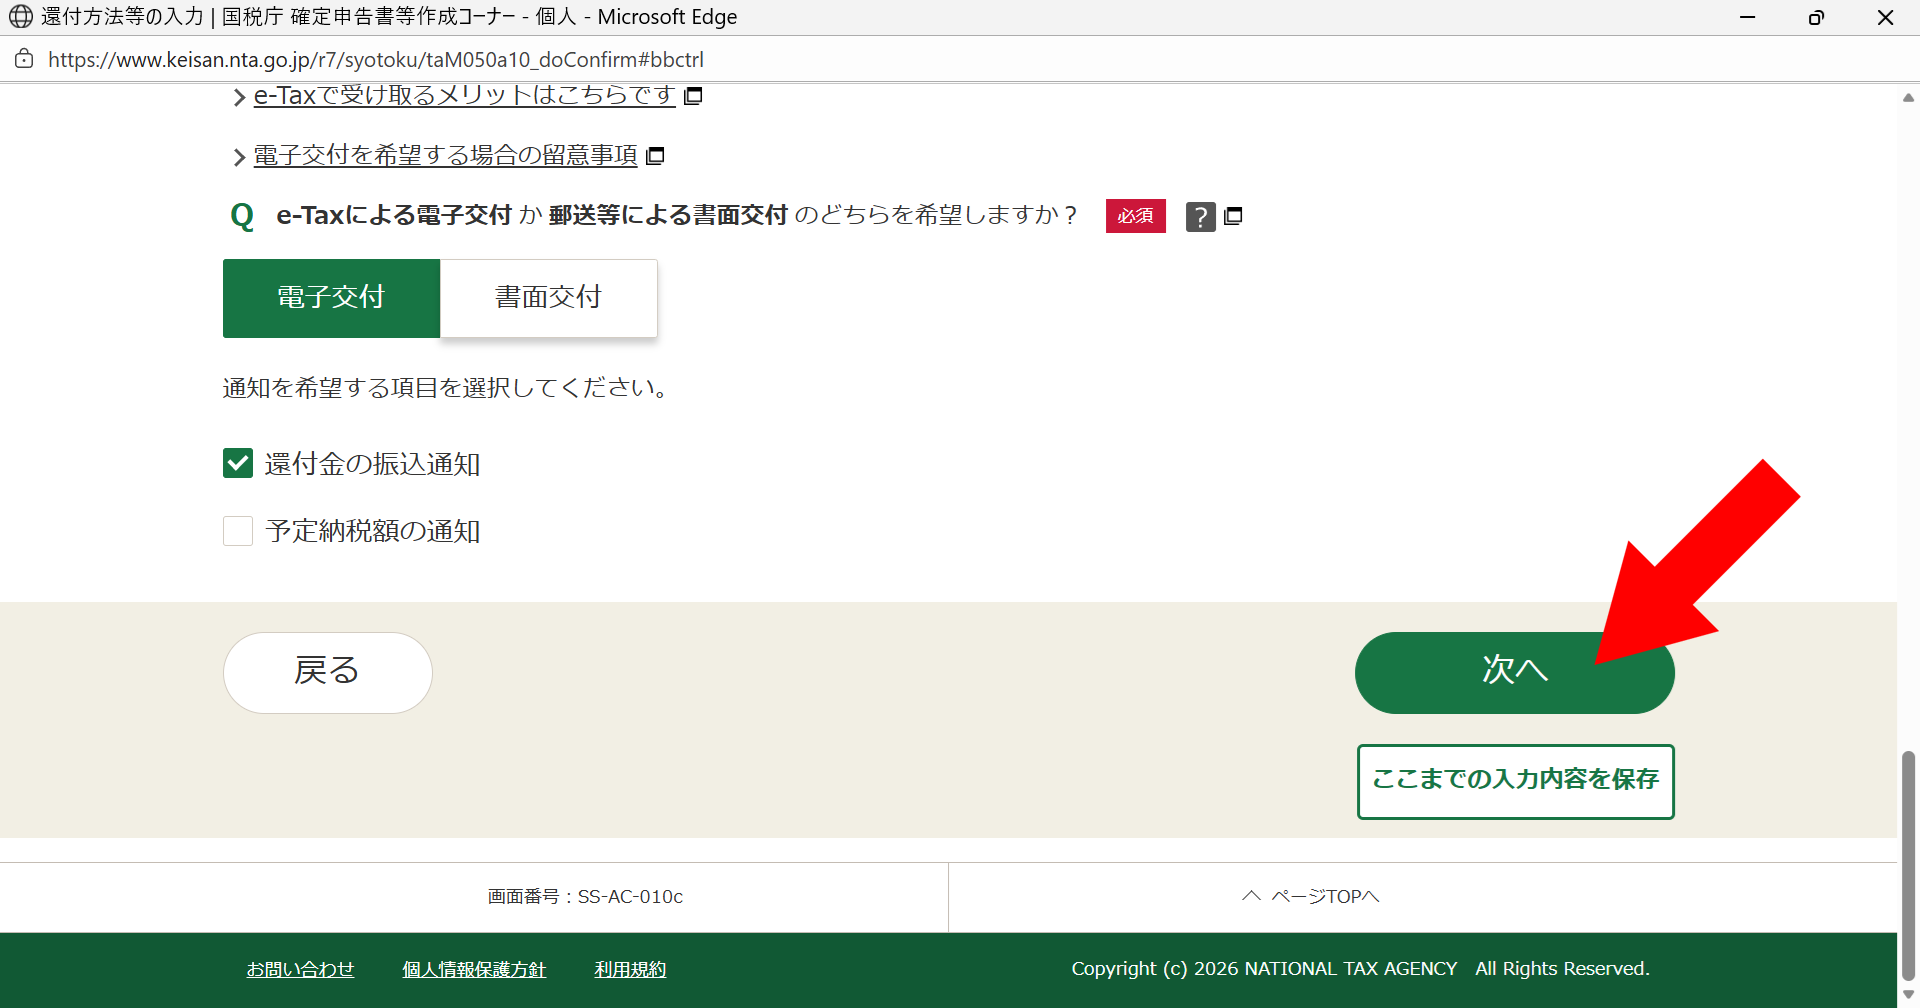Enable 予定納税額の通知 checkbox
The image size is (1920, 1008).
tap(238, 530)
